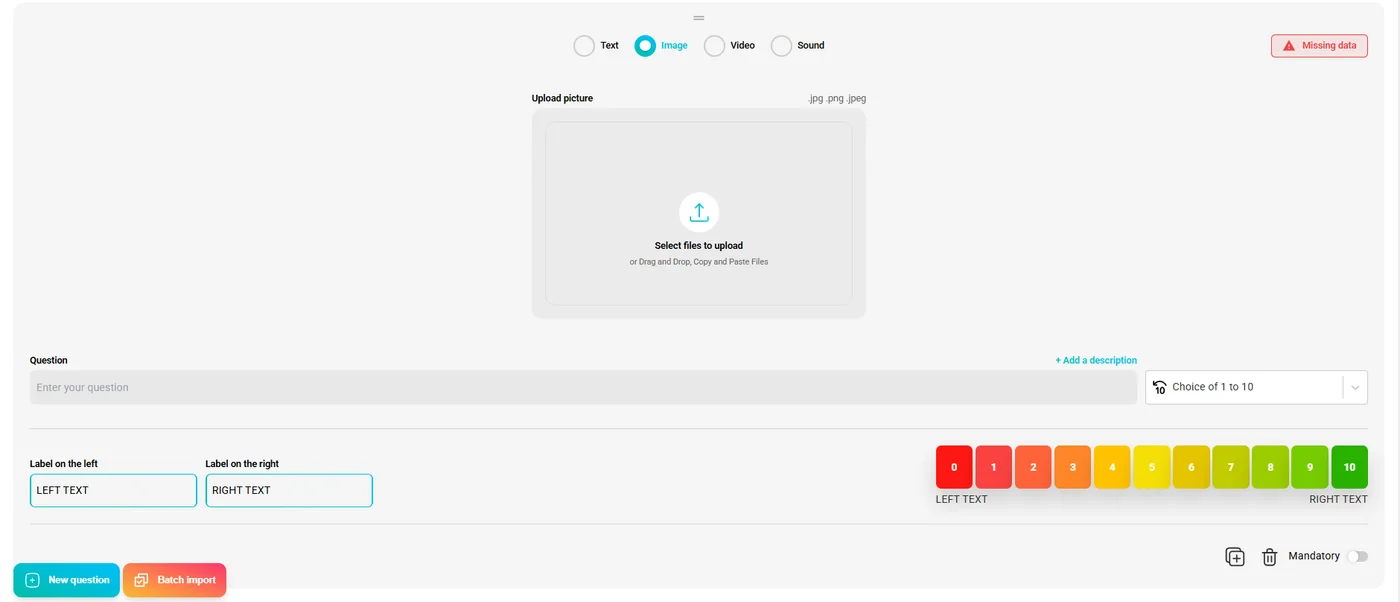Expand the response type selector chevron

click(x=1355, y=387)
